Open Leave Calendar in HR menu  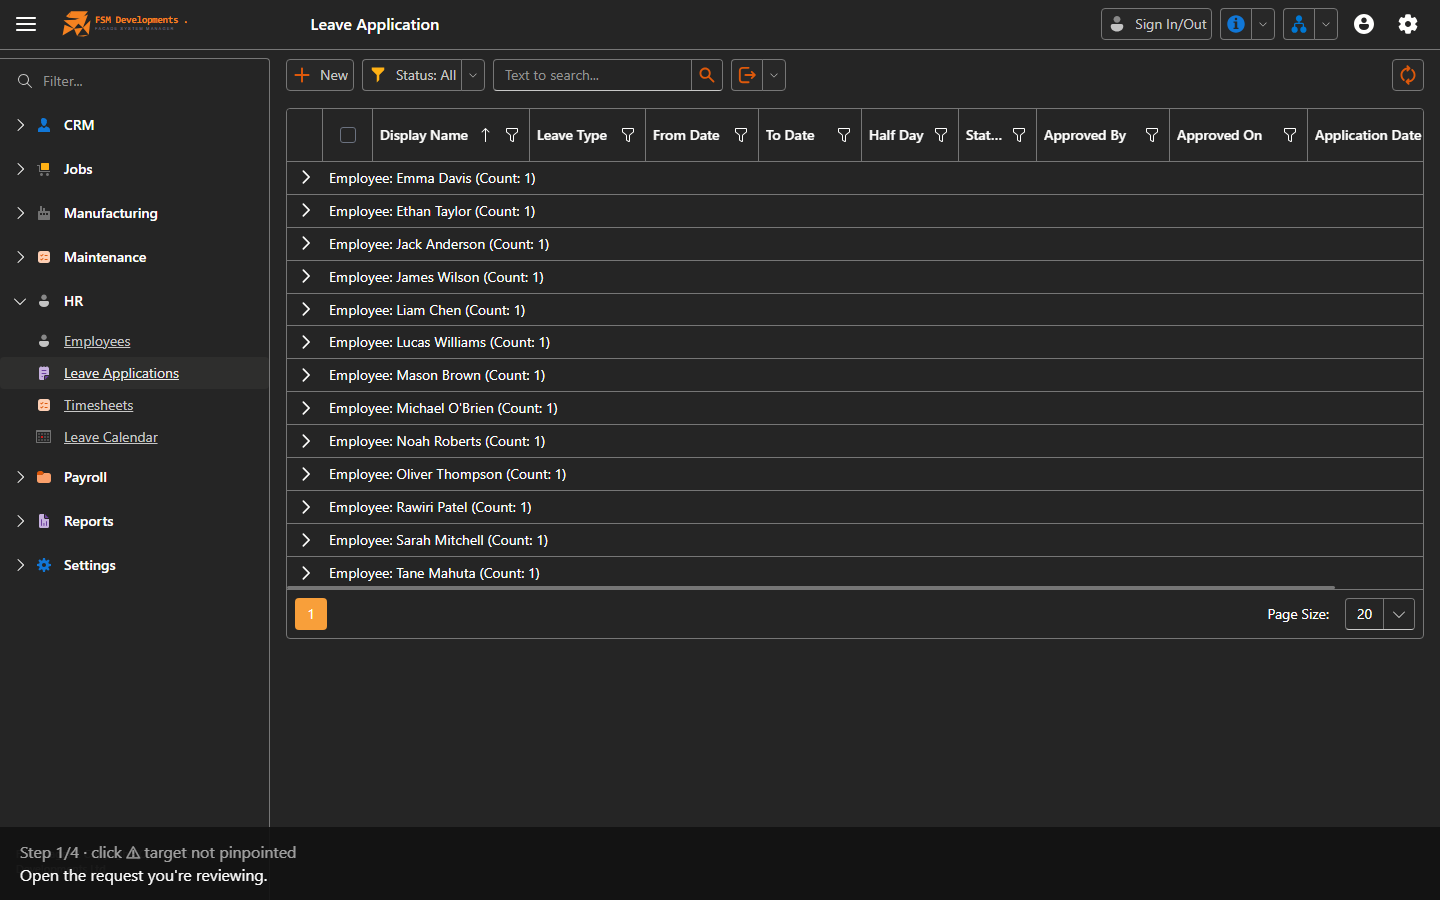coord(111,437)
